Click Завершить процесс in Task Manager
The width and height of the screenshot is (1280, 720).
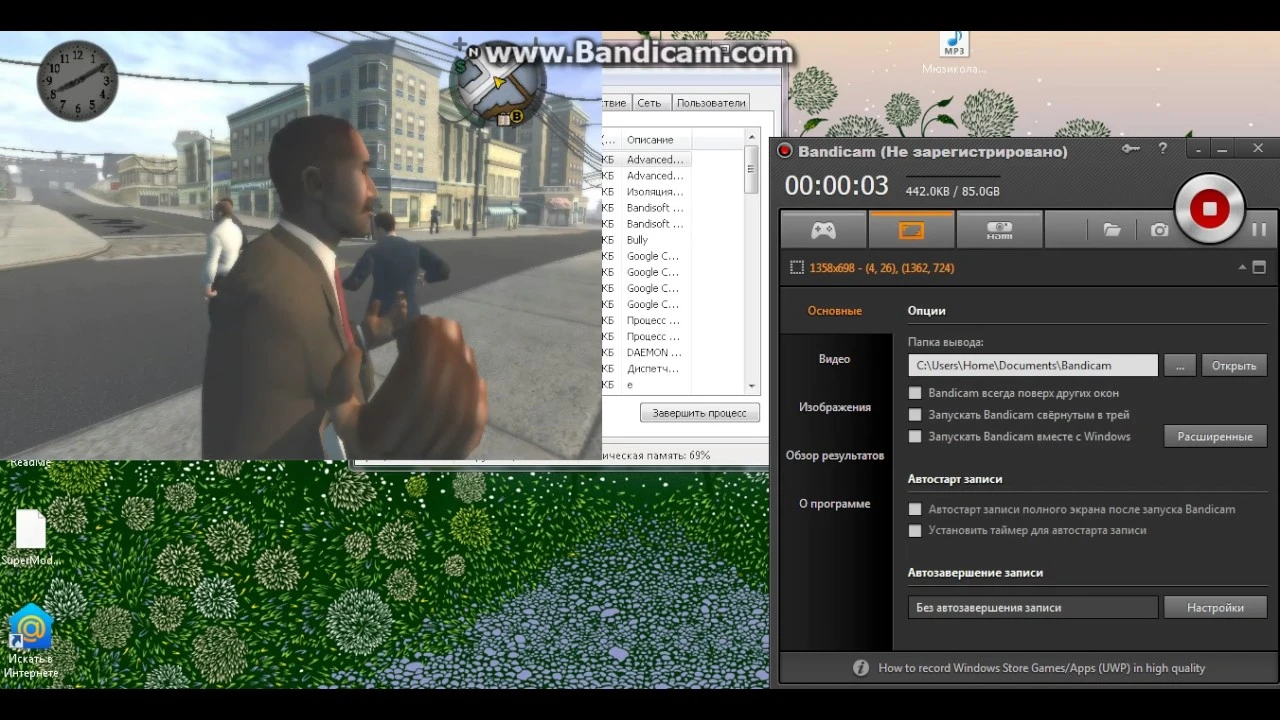click(x=700, y=413)
